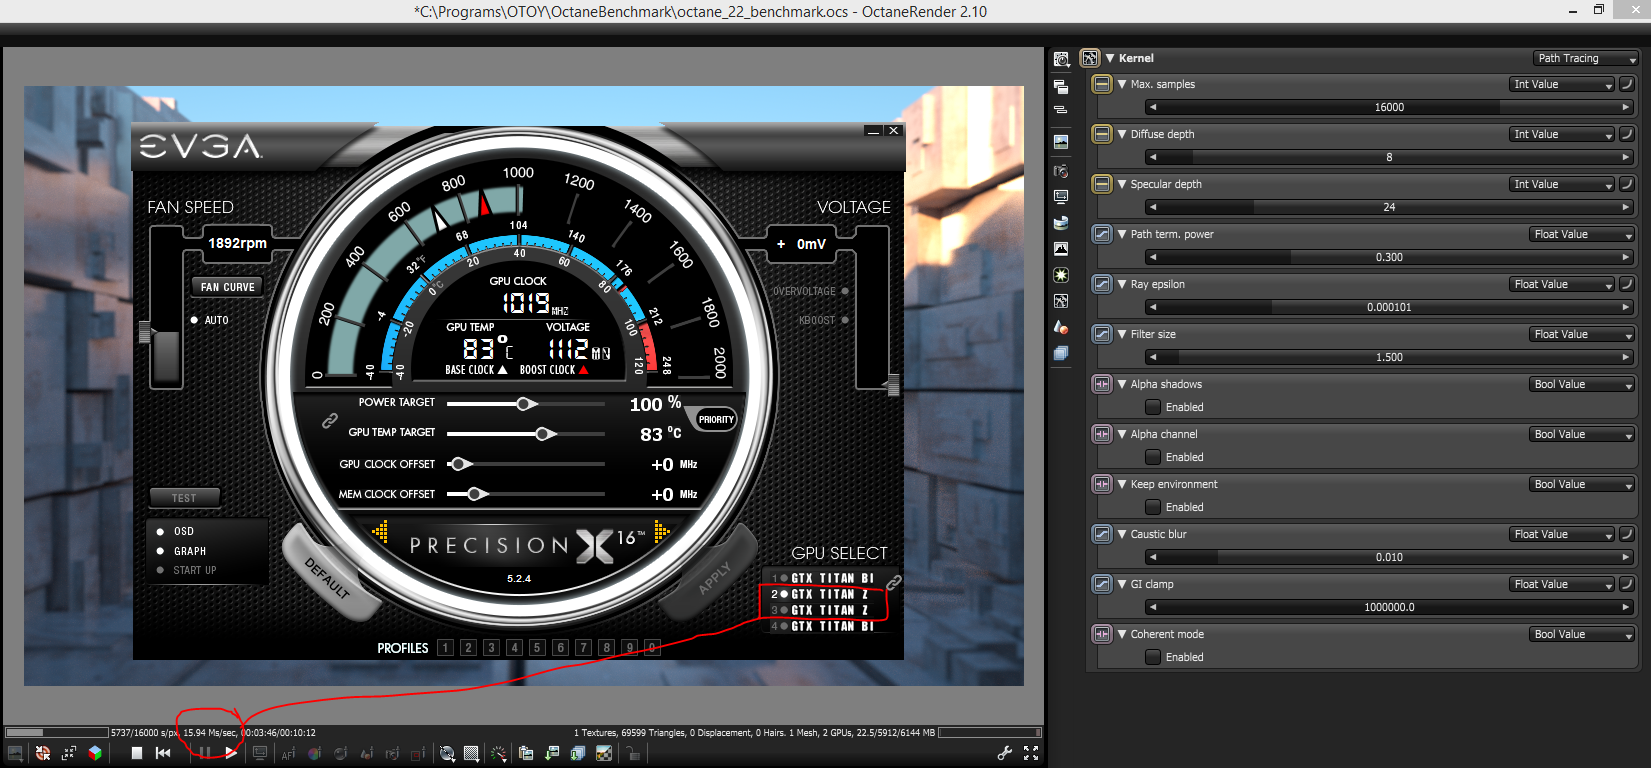Click the FAN CURVE button
Image resolution: width=1651 pixels, height=768 pixels.
[228, 287]
